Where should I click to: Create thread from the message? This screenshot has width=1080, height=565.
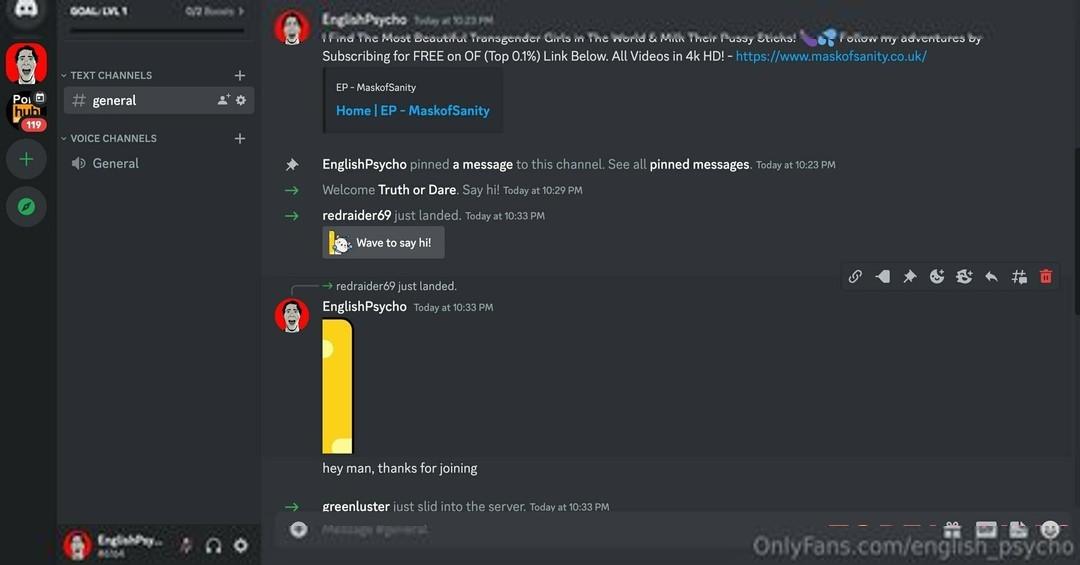coord(1019,276)
